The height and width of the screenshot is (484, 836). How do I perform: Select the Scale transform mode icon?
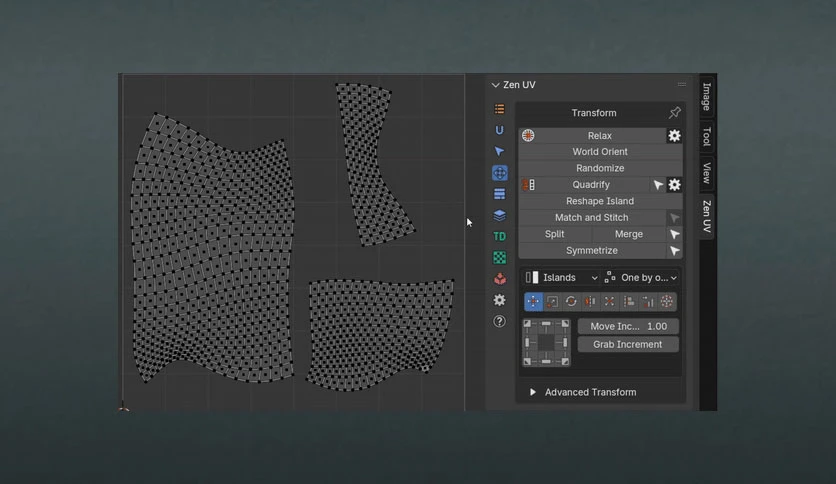point(552,302)
